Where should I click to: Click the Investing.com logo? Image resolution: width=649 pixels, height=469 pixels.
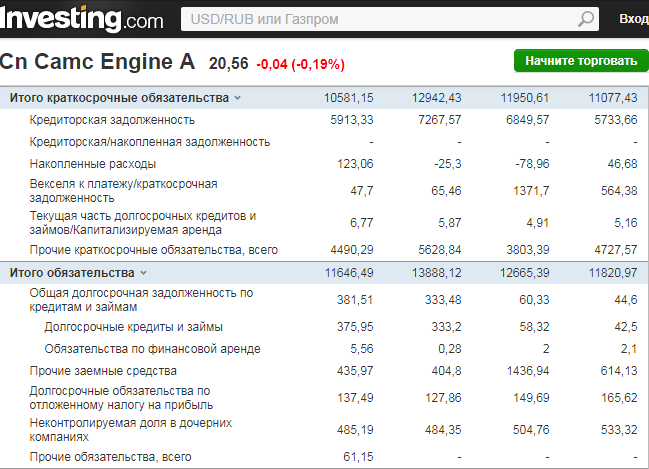pyautogui.click(x=82, y=19)
